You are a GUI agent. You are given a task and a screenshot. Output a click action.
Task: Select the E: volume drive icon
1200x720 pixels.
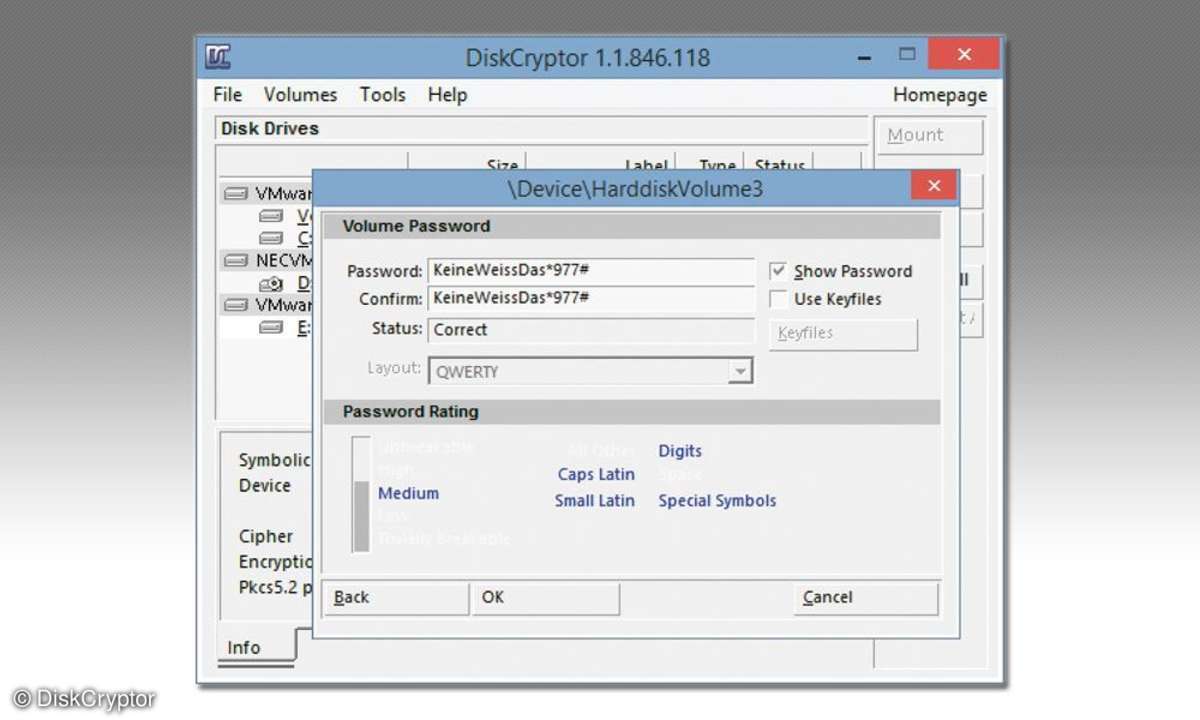coord(271,328)
